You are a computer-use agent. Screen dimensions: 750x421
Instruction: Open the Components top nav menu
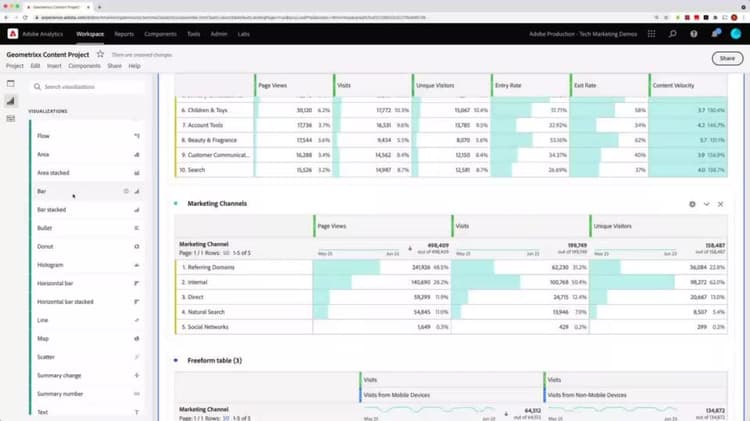160,34
